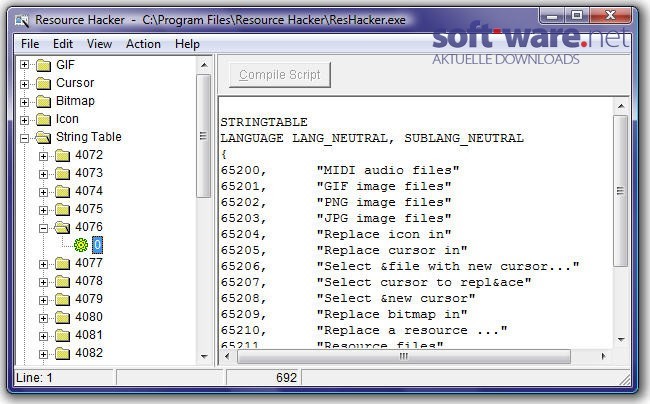
Task: Open the View menu
Action: point(99,44)
